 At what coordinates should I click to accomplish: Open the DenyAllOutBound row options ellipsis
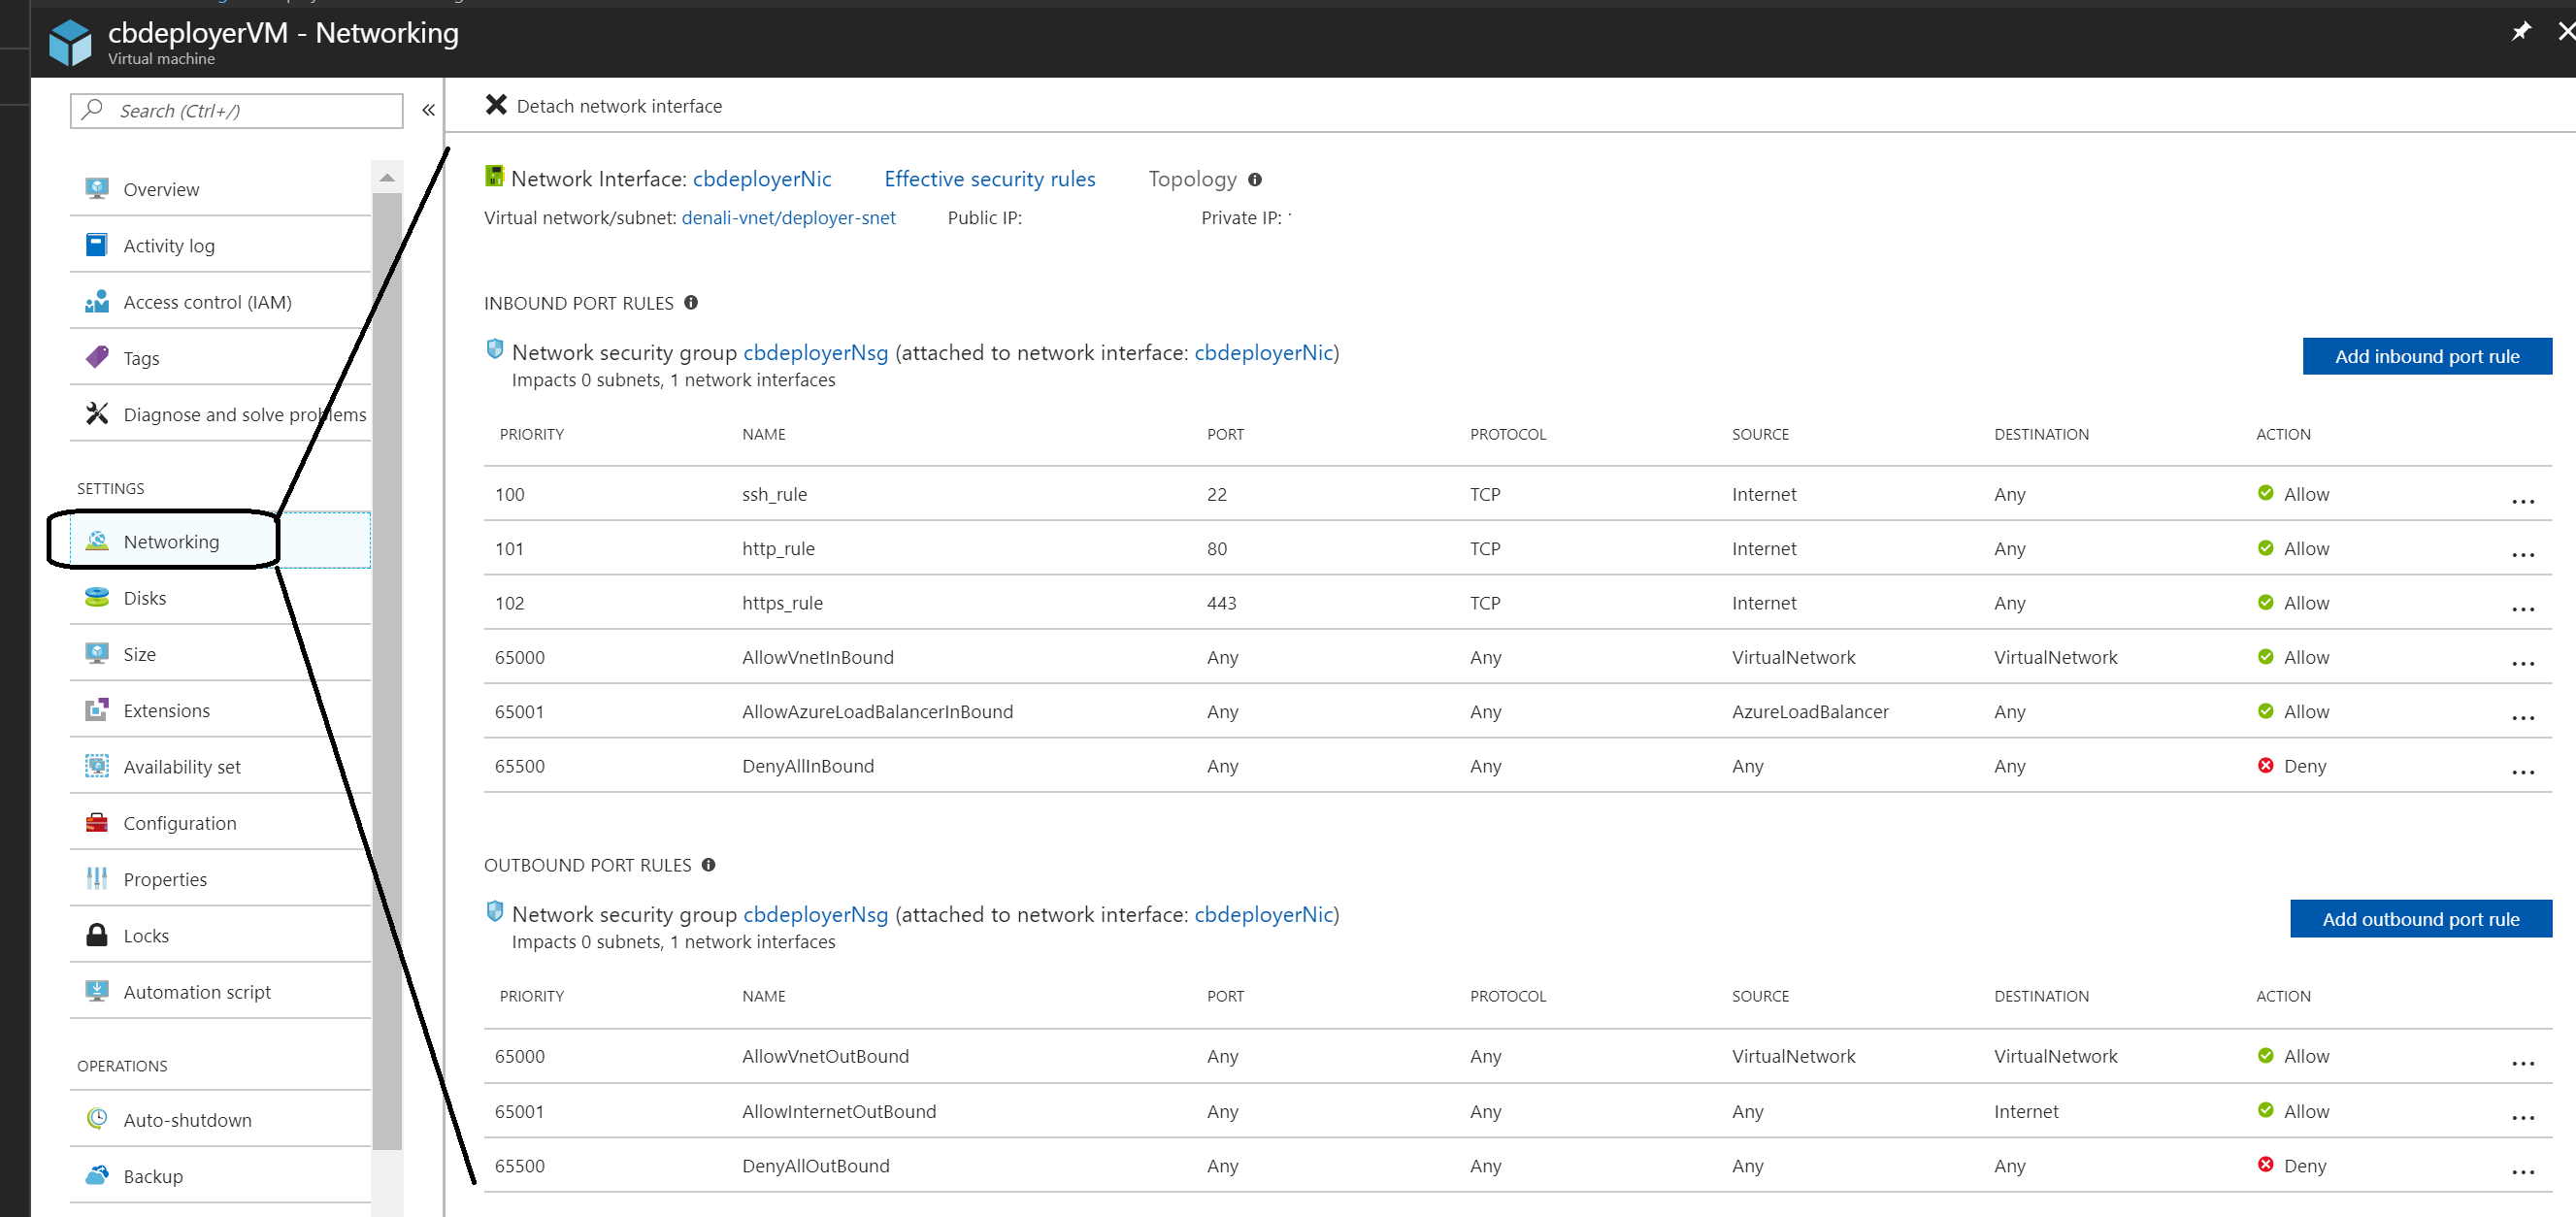2522,1172
